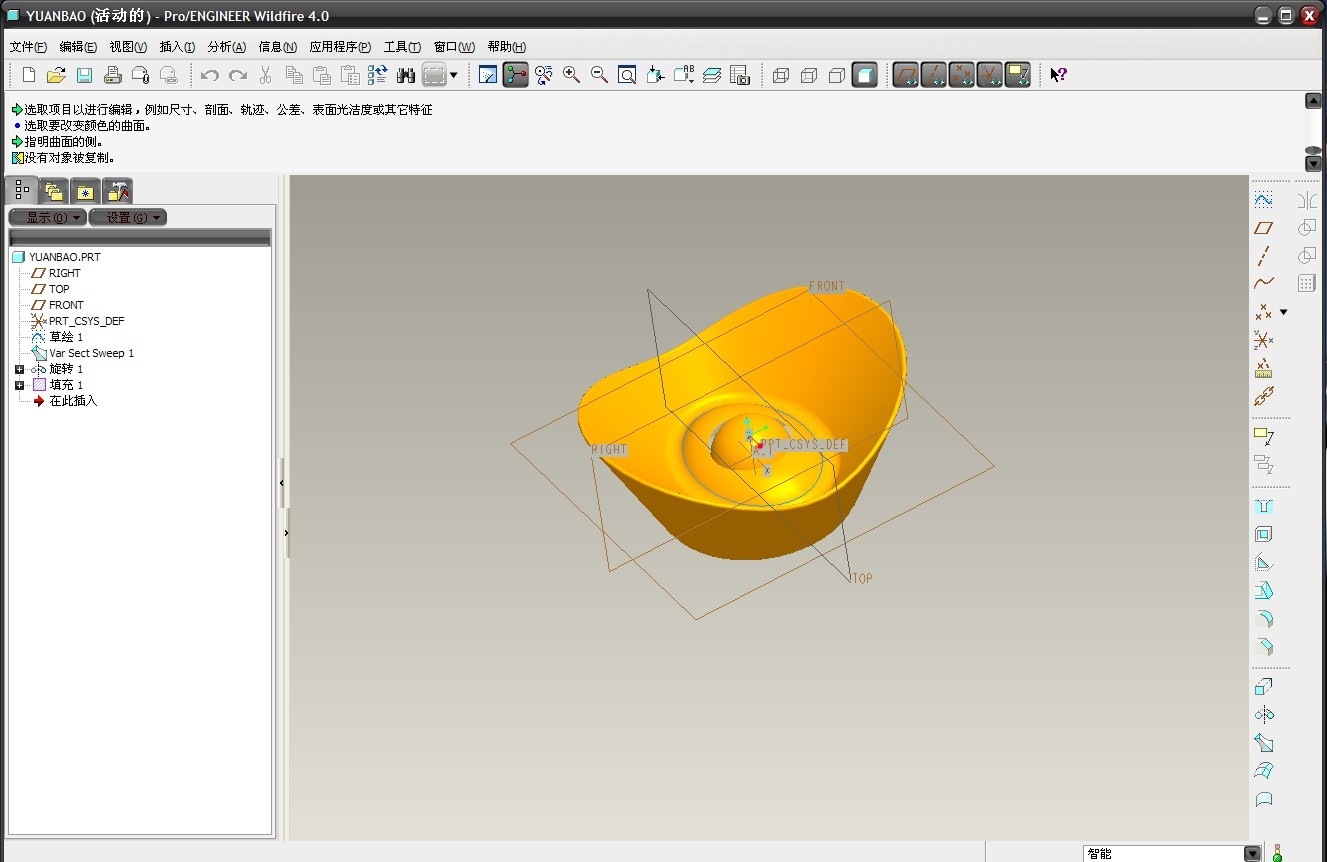Create a new file
The width and height of the screenshot is (1327, 862).
pyautogui.click(x=29, y=75)
